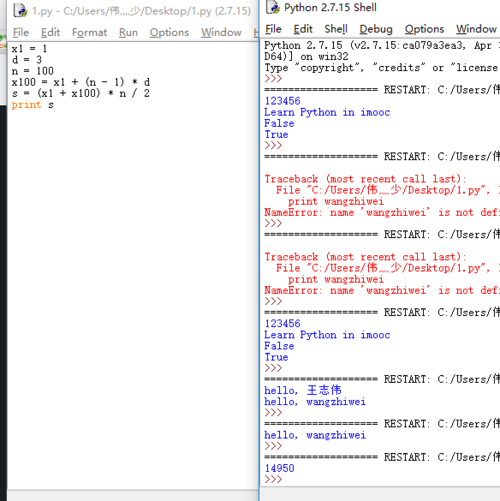500x501 pixels.
Task: Open the Debug menu in Python Shell
Action: (x=376, y=29)
